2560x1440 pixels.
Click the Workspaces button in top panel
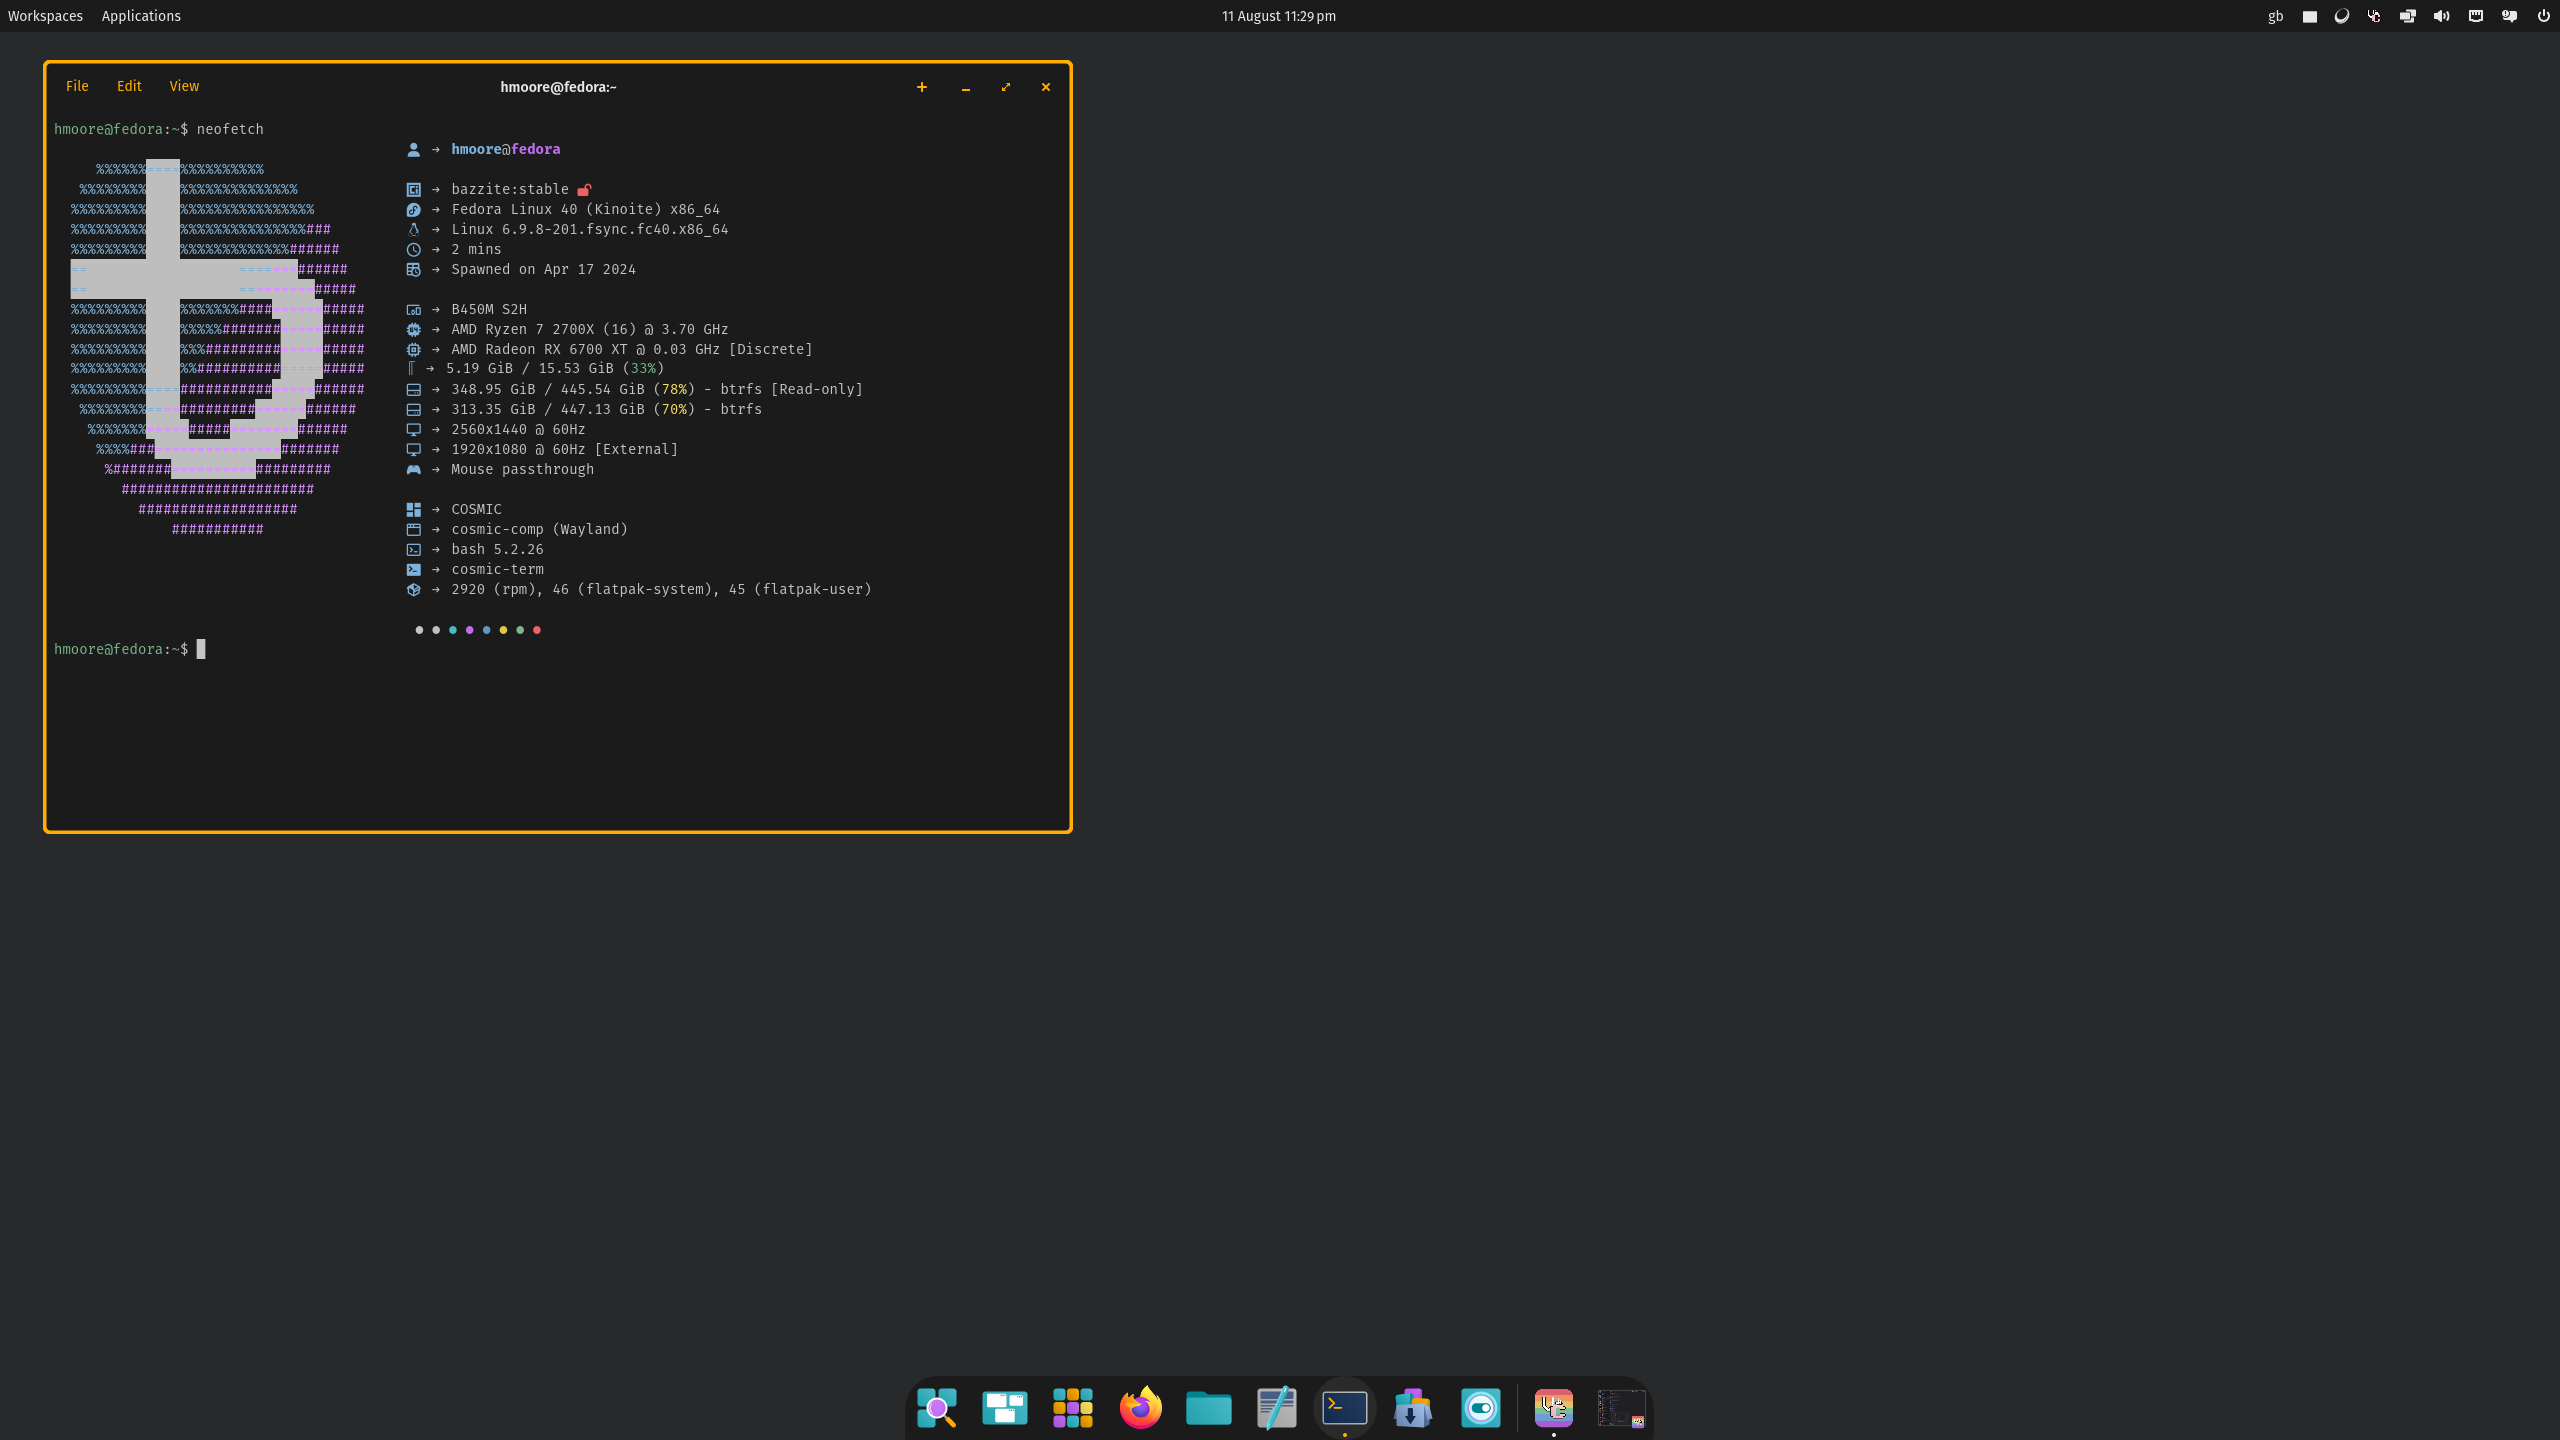click(45, 16)
